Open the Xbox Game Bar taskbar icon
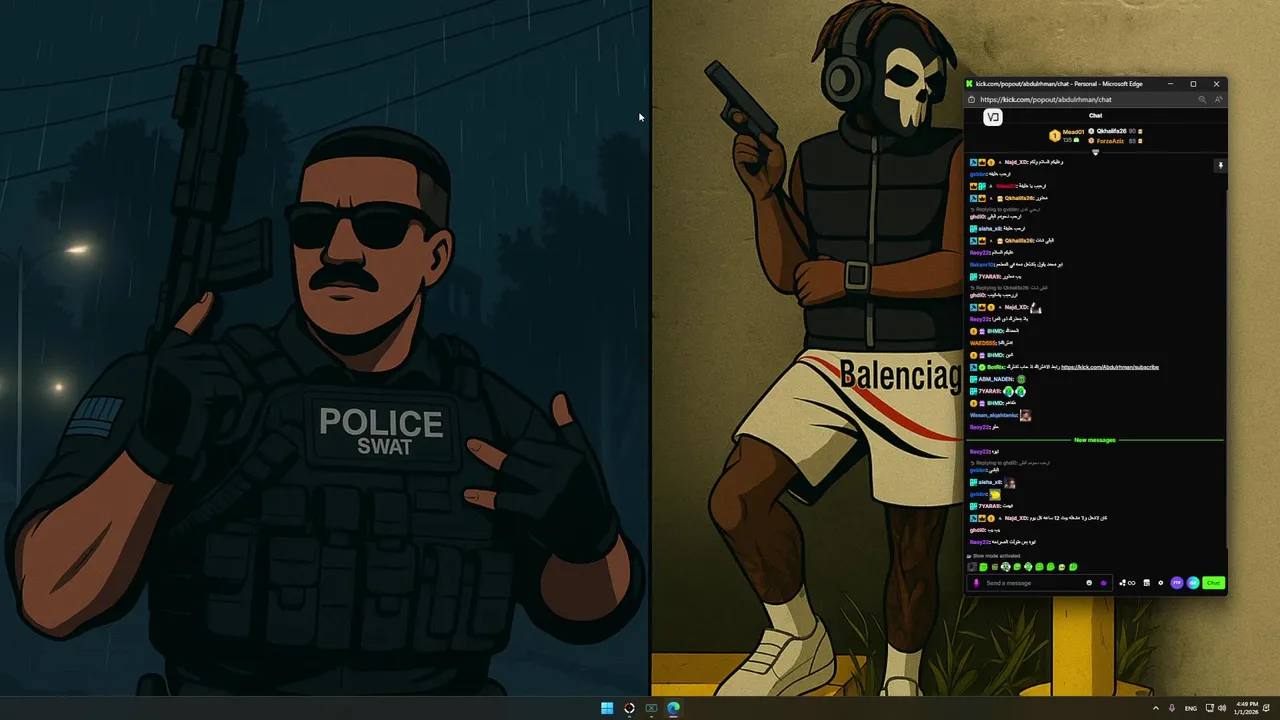Screen dimensions: 1280x720 (651, 708)
